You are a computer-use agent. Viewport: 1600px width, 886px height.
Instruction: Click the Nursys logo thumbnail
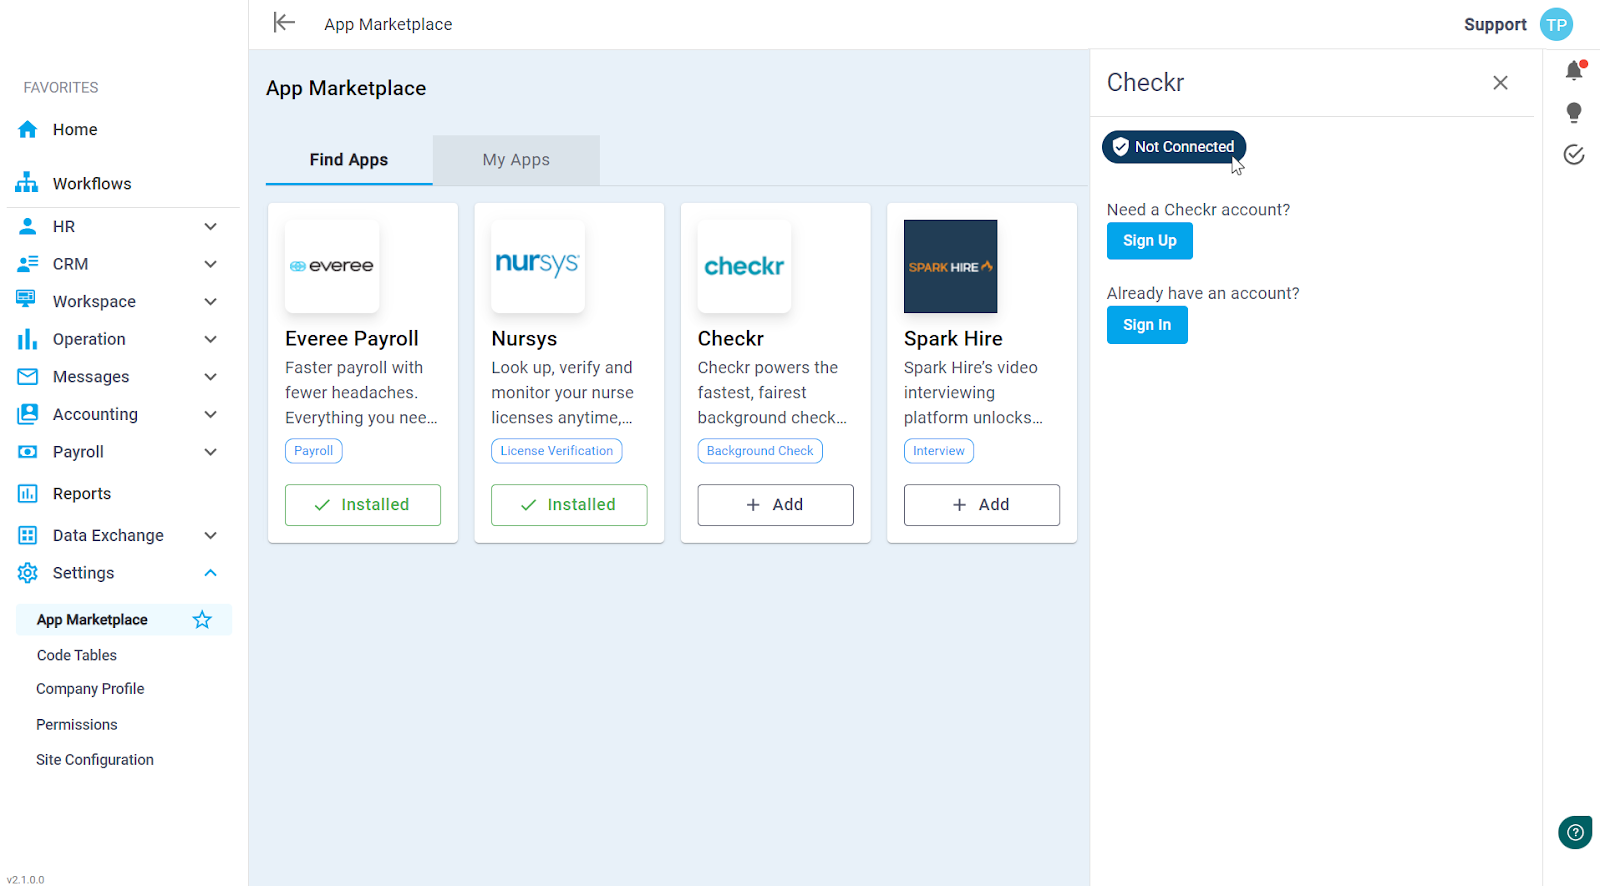click(x=538, y=266)
